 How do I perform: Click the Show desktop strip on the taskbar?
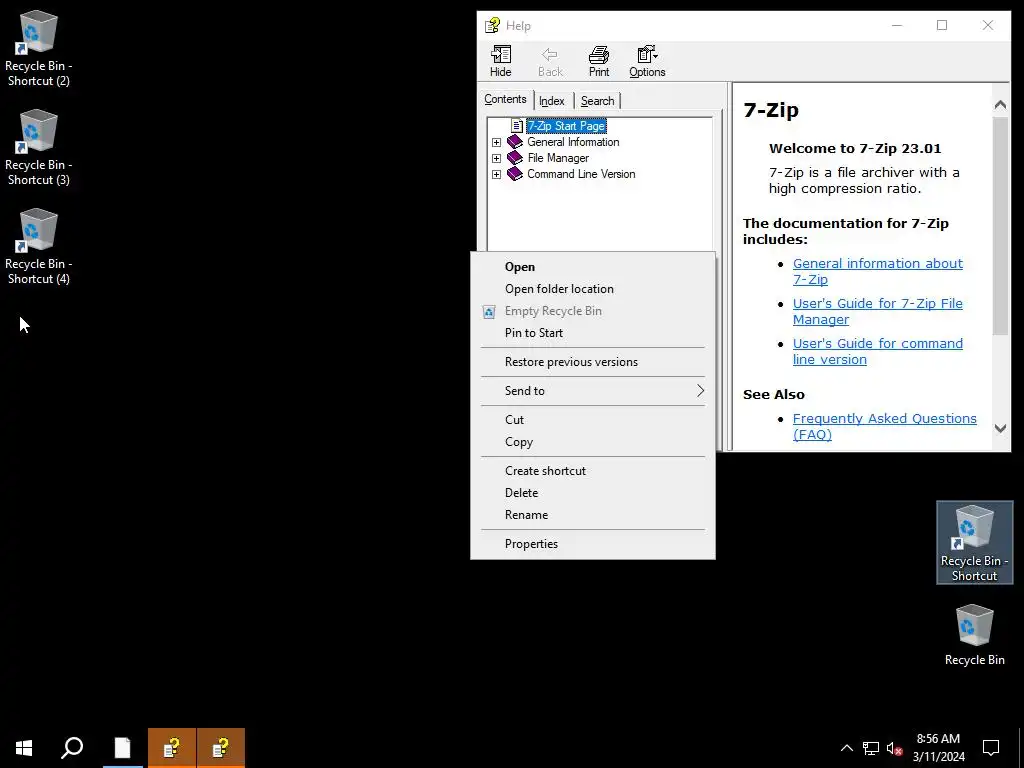(1021, 748)
